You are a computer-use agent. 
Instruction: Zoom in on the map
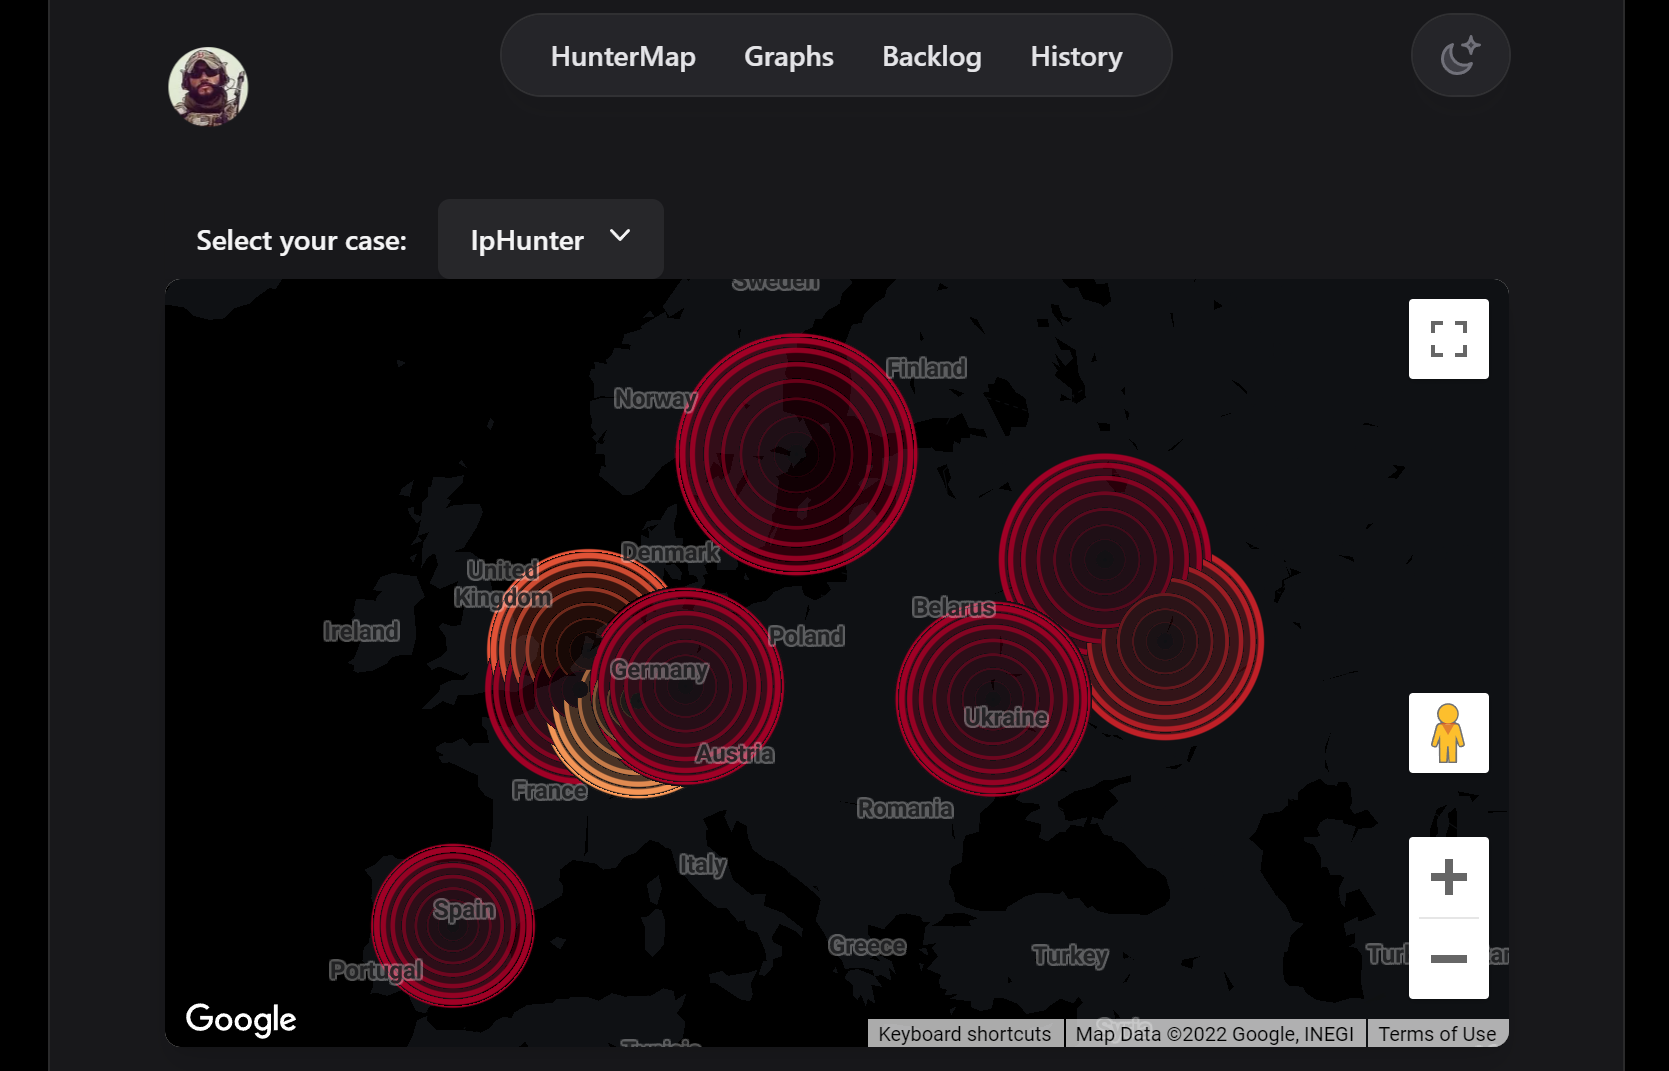tap(1448, 878)
